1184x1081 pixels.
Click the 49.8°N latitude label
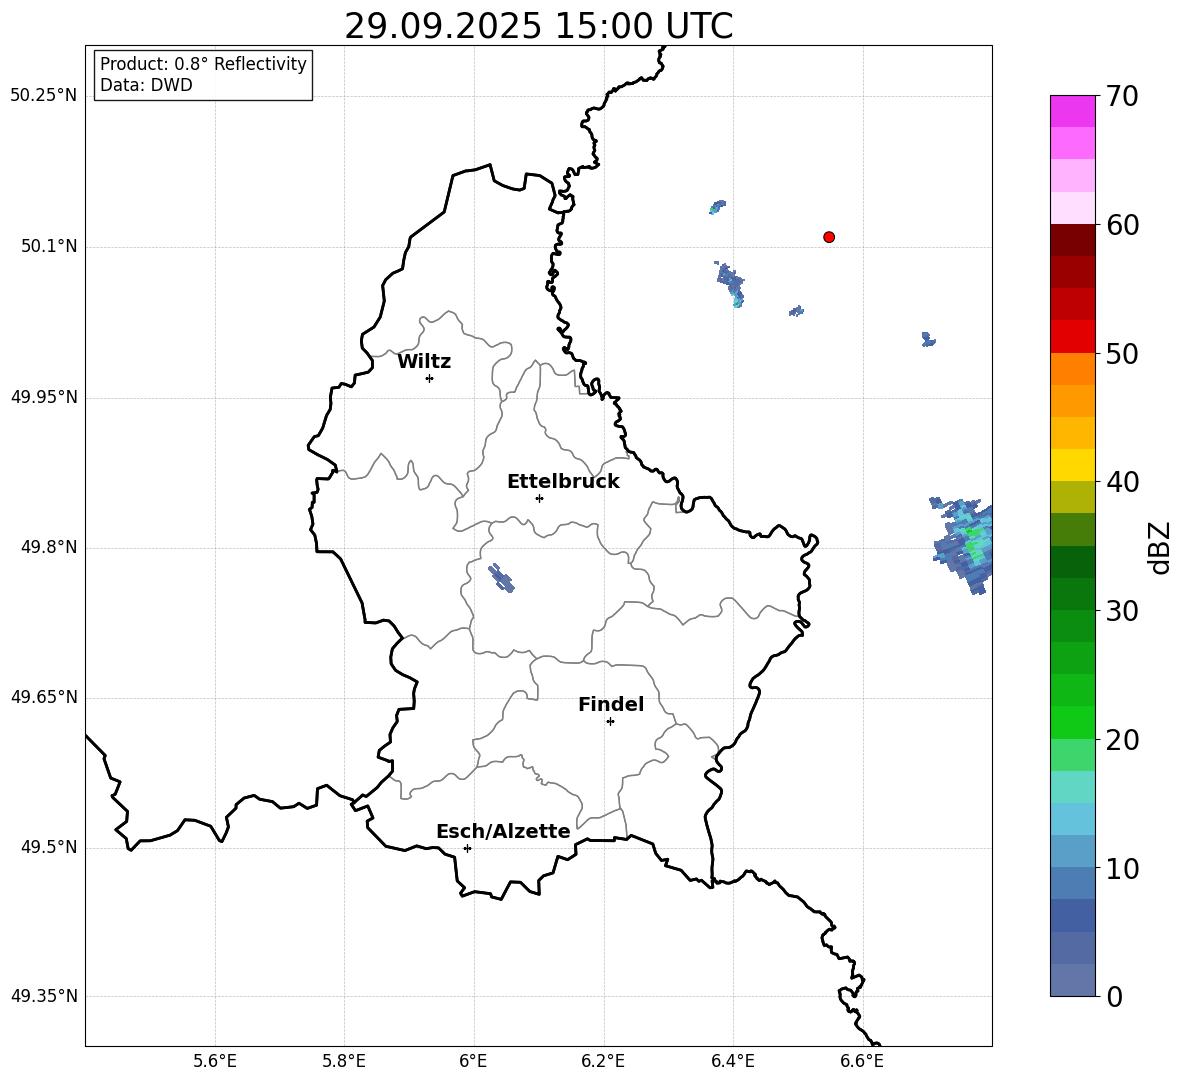coord(49,547)
